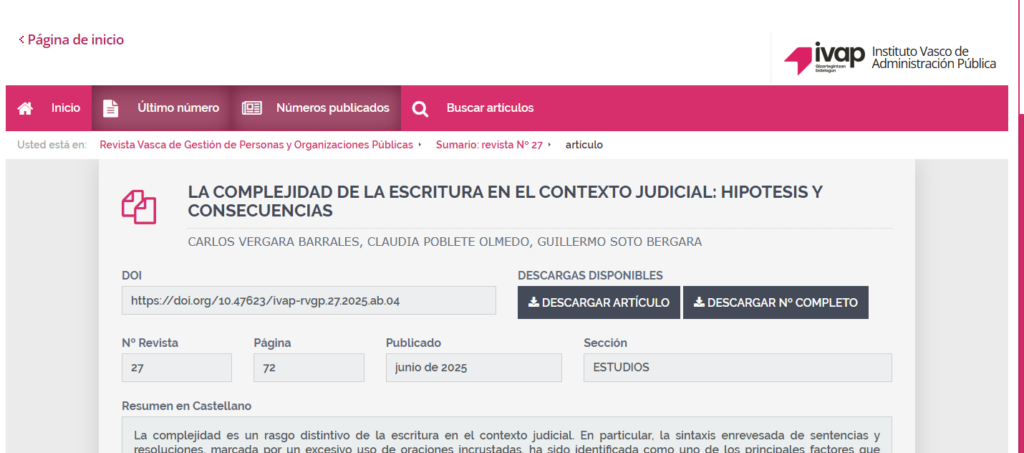1024x453 pixels.
Task: Click the article title La complejidad de la escritura
Action: click(x=505, y=202)
